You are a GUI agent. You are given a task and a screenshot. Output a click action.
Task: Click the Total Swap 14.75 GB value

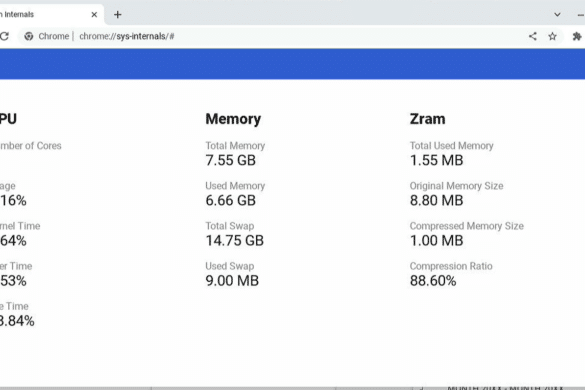(235, 241)
